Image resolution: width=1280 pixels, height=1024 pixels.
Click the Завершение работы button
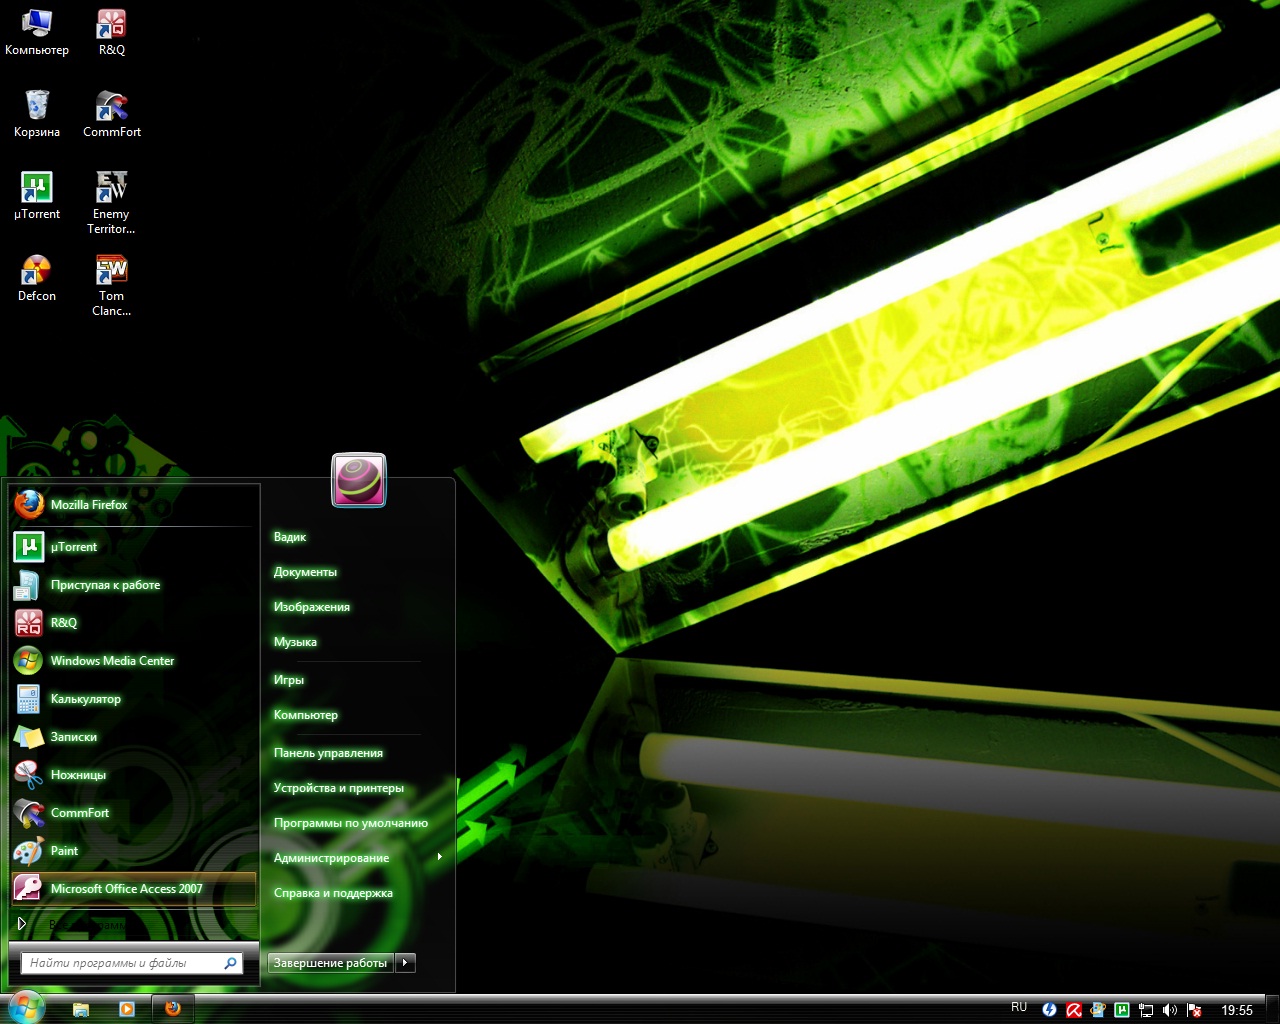331,963
